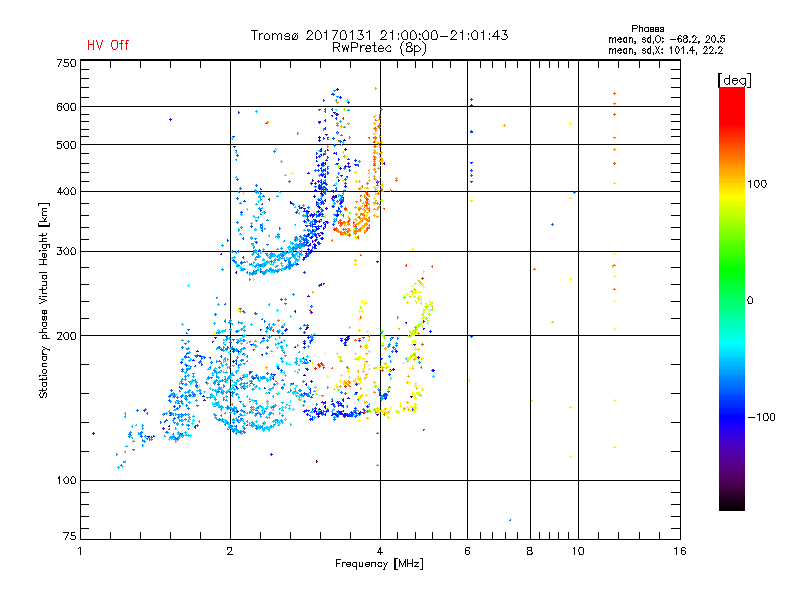Click the y-axis tick label '750'
800x600 pixels.
66,63
